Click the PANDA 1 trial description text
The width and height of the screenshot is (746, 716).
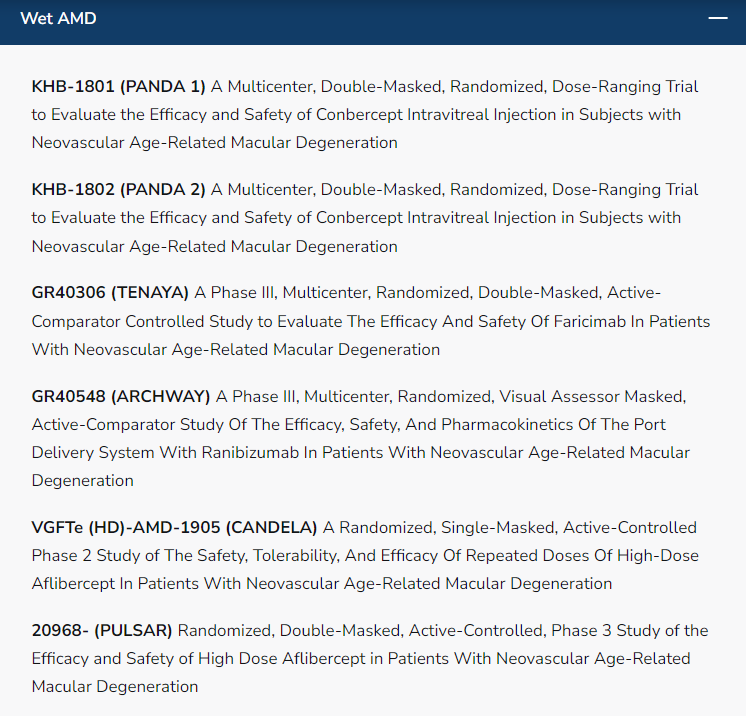[365, 115]
